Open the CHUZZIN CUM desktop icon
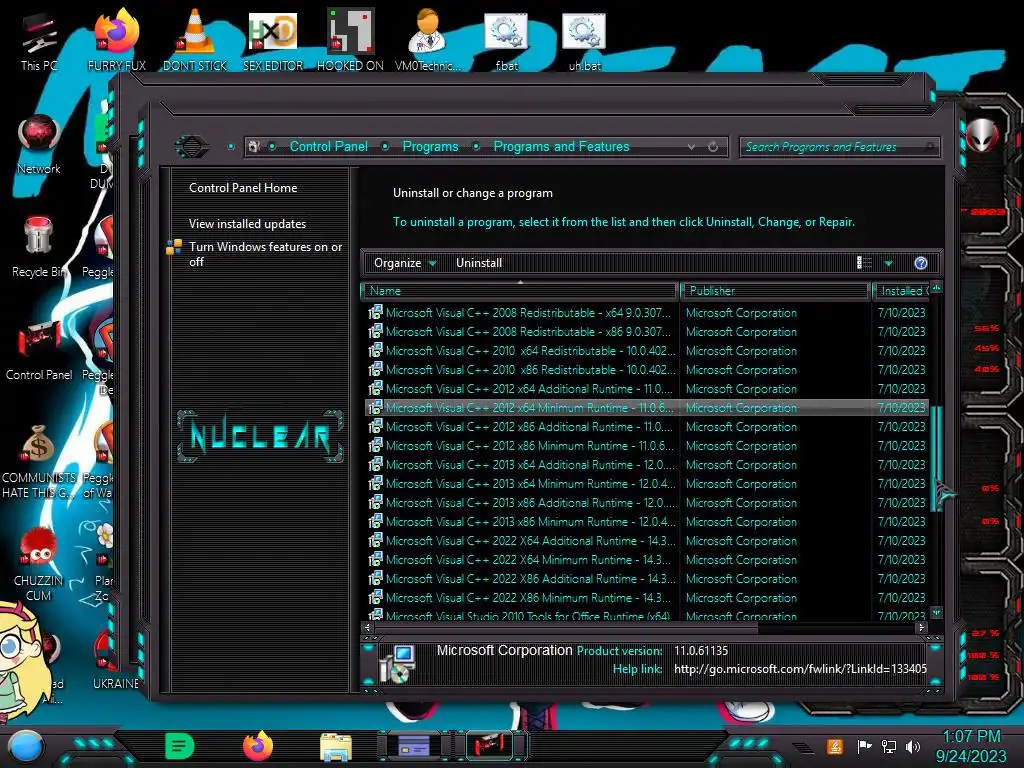Screen dimensions: 1024x768 (39, 565)
